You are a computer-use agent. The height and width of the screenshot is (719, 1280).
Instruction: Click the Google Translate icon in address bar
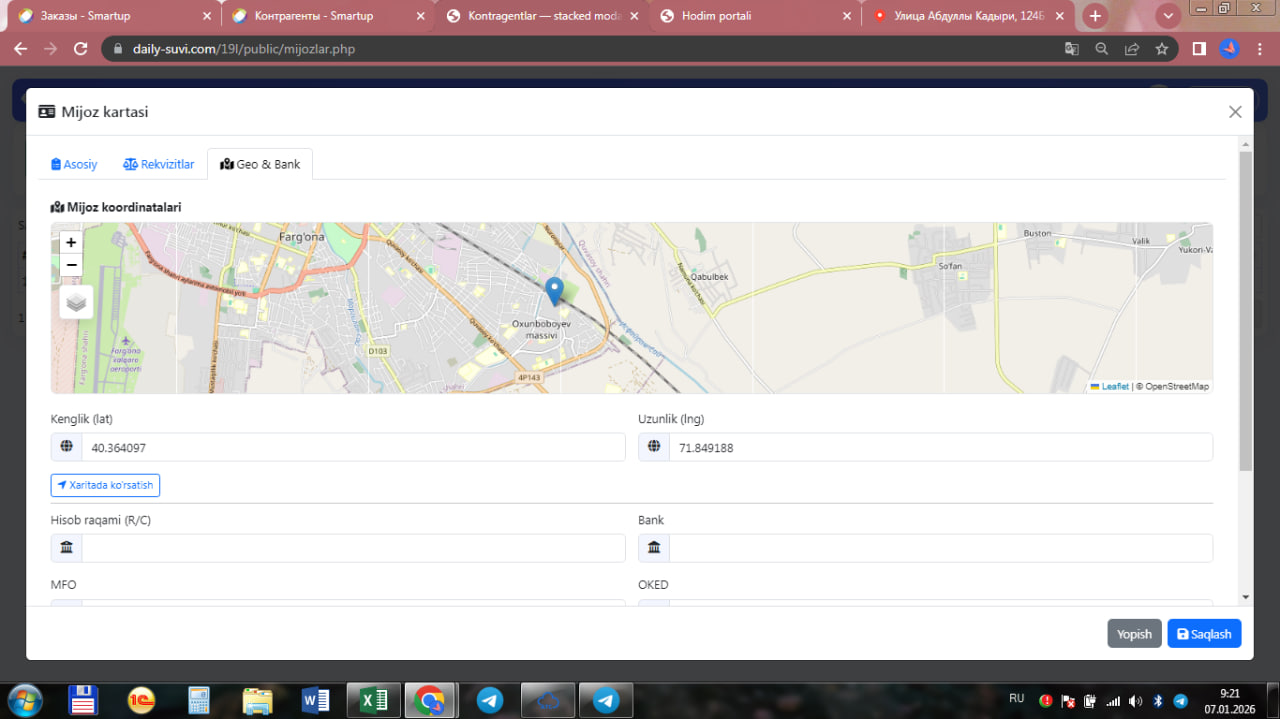click(1071, 48)
